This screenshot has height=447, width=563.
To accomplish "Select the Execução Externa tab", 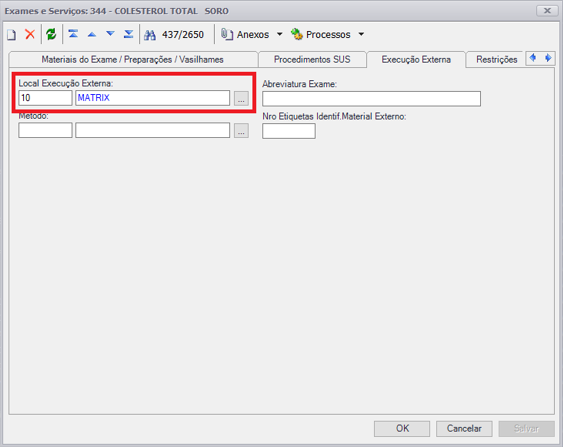I will click(416, 60).
